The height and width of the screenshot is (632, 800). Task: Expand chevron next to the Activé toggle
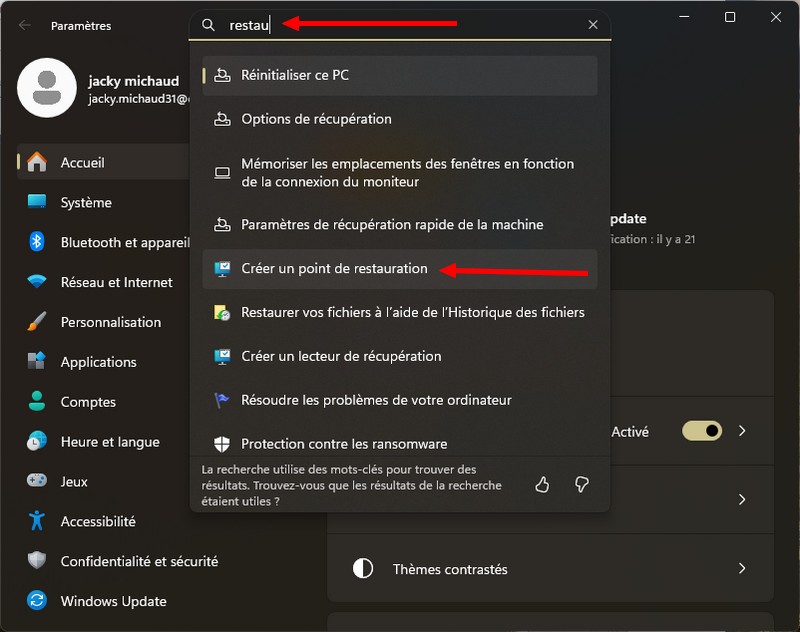(x=742, y=431)
